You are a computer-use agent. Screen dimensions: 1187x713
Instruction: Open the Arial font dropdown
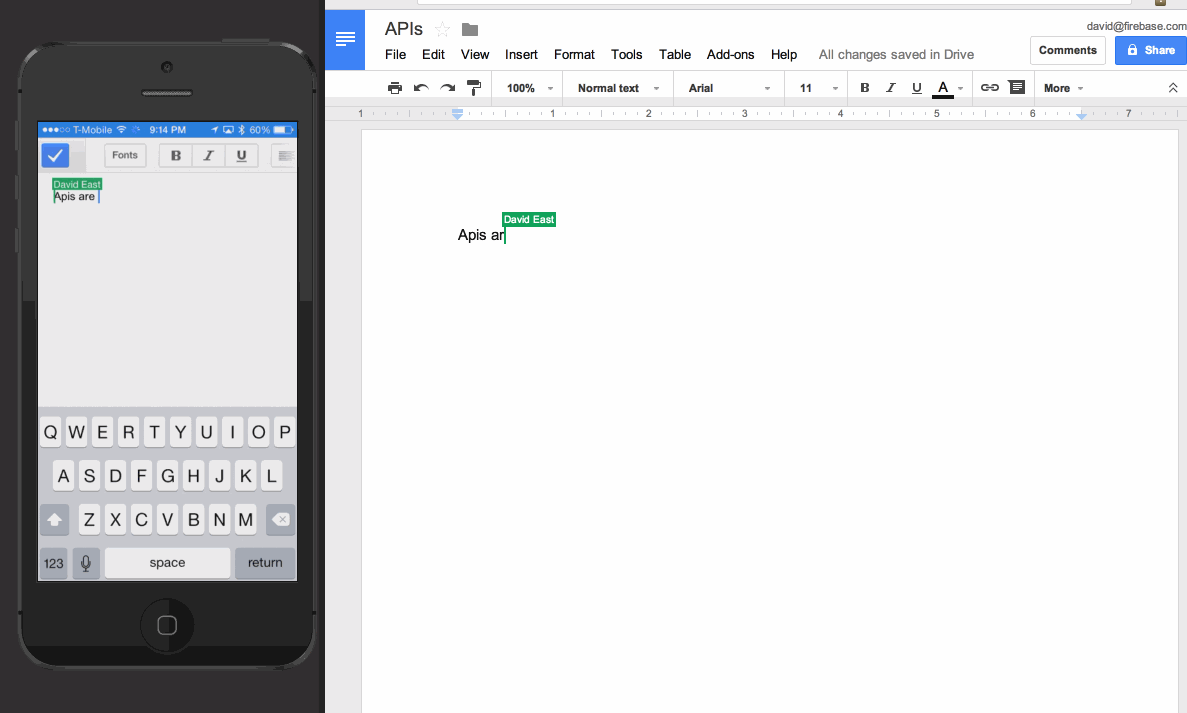coord(728,87)
